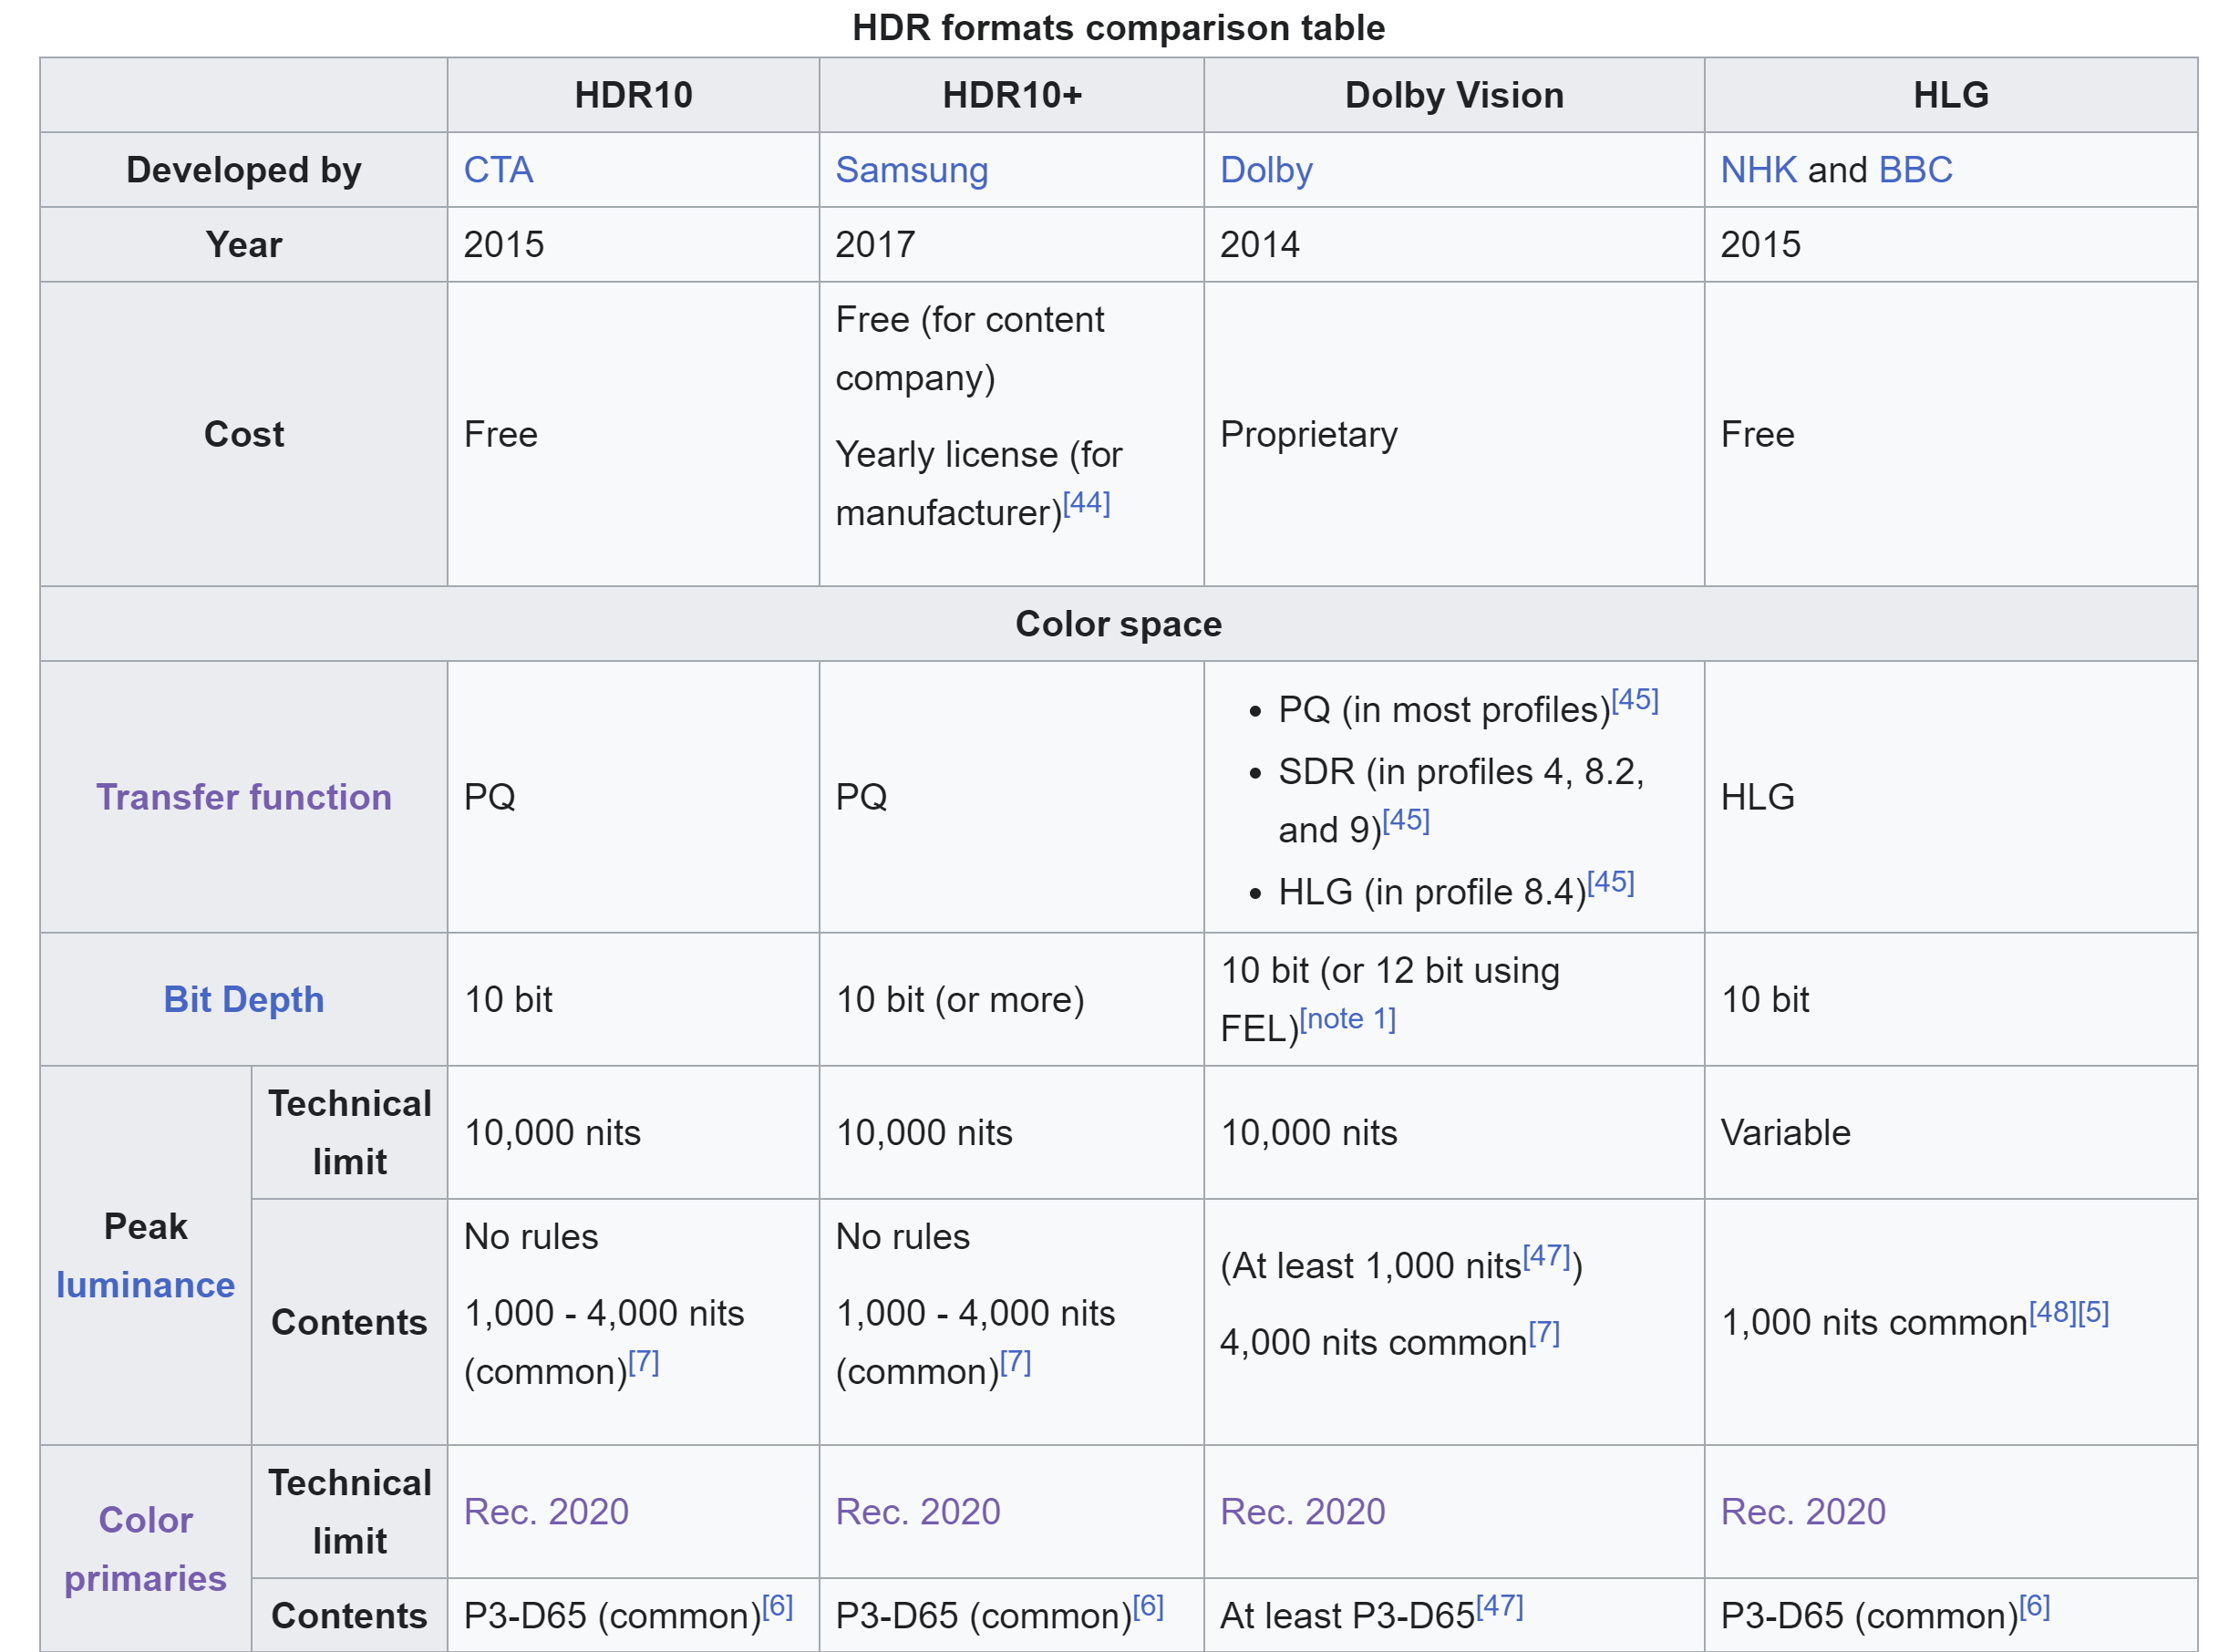
Task: Open the Transfer function row header link
Action: (x=243, y=797)
